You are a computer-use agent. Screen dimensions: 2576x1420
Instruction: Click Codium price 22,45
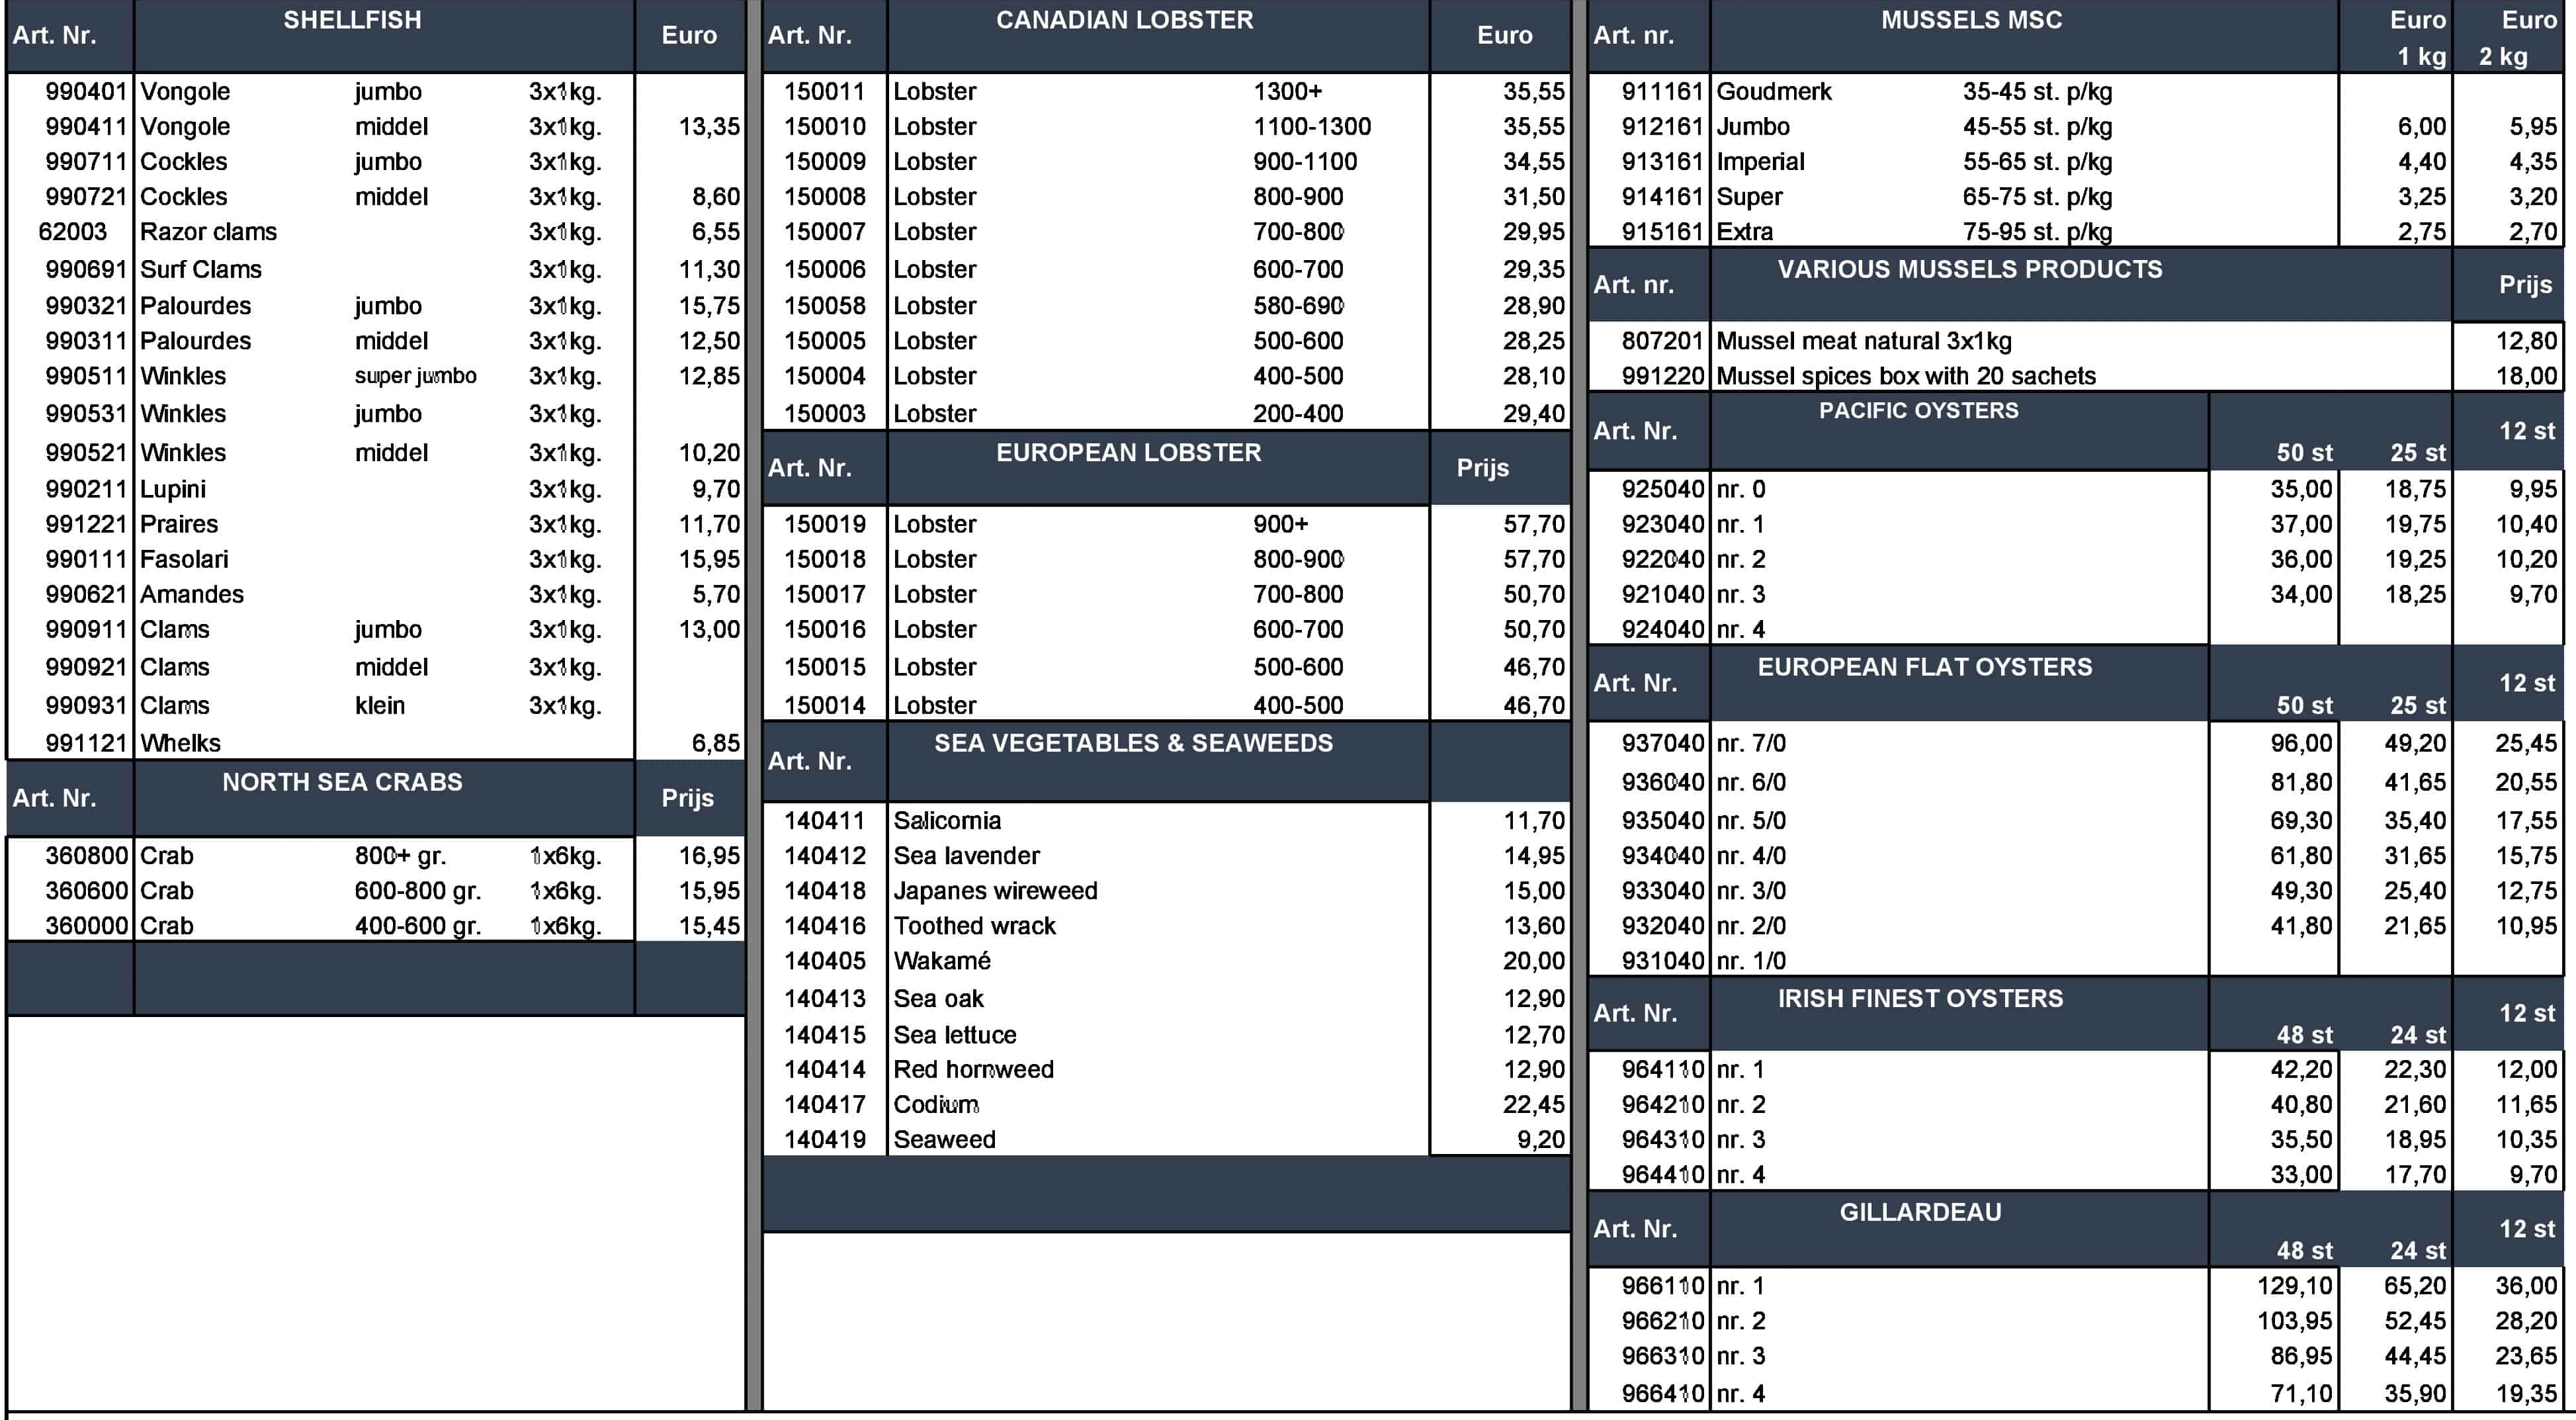point(1533,1105)
